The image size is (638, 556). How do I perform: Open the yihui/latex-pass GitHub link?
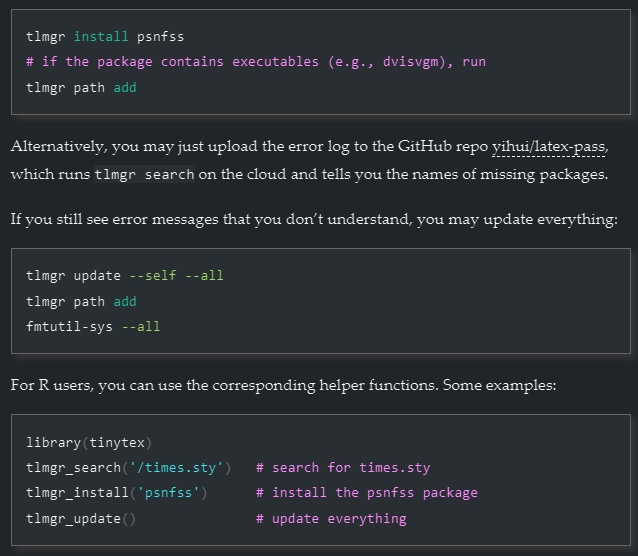(x=549, y=147)
